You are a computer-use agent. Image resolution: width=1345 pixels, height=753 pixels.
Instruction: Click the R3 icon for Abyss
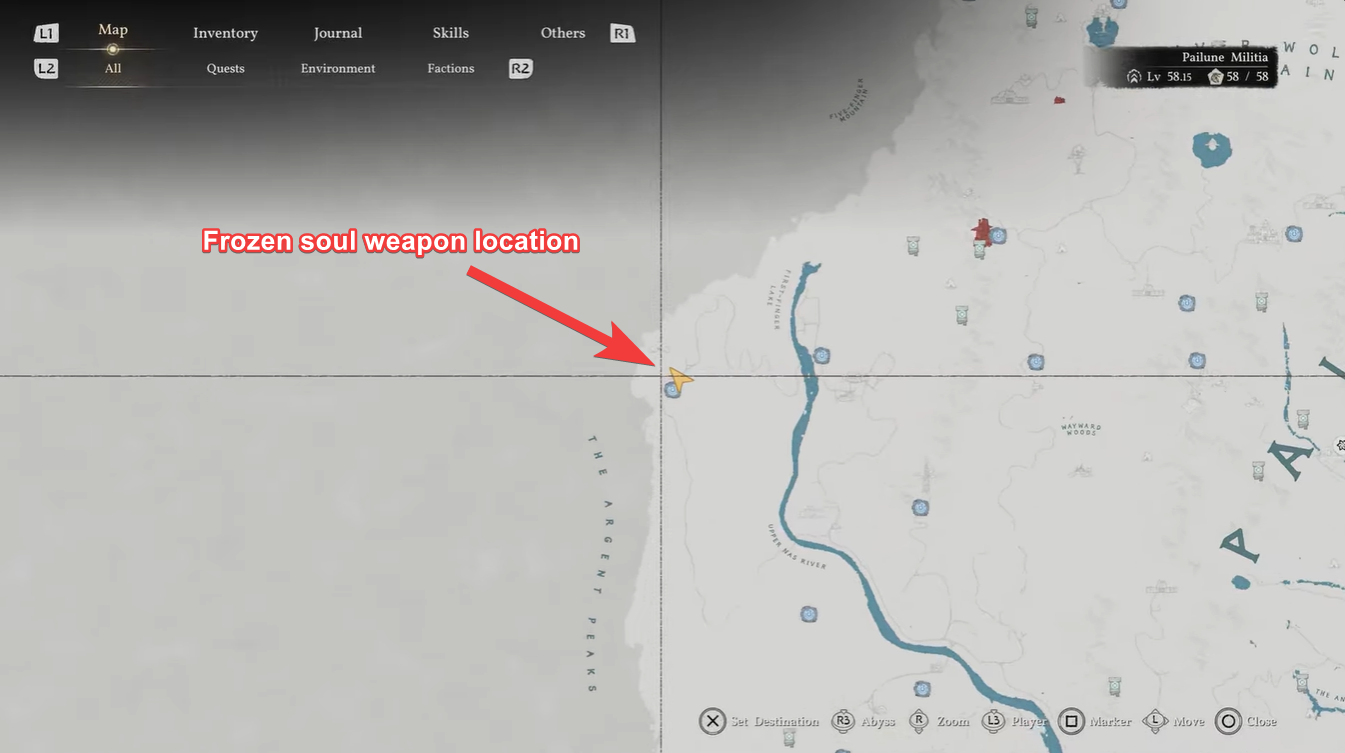pos(843,721)
